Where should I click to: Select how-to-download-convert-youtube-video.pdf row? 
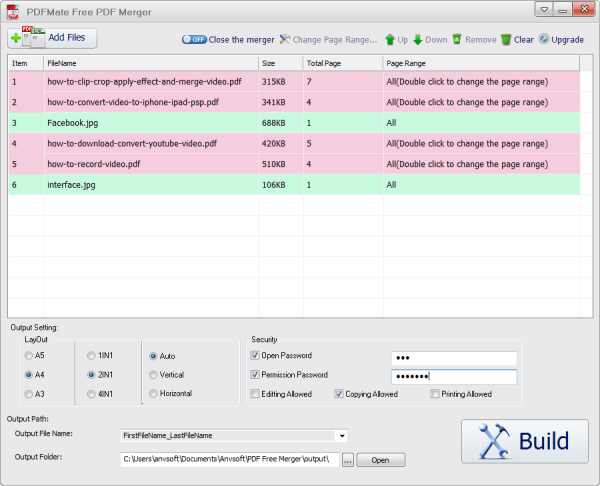pyautogui.click(x=294, y=144)
